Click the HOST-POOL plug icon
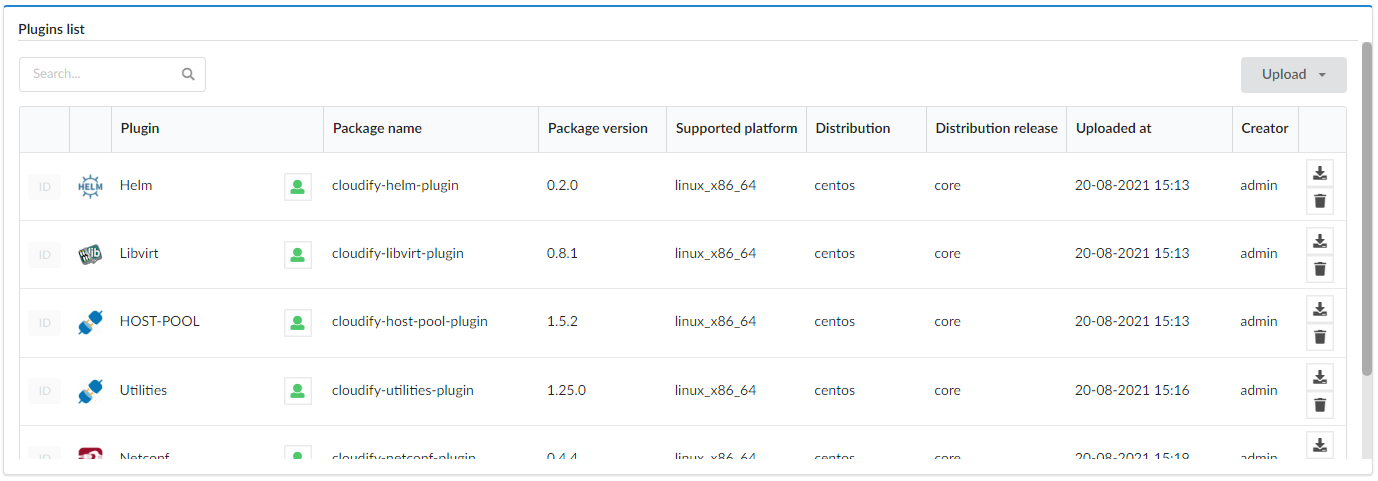The width and height of the screenshot is (1378, 481). (x=90, y=322)
